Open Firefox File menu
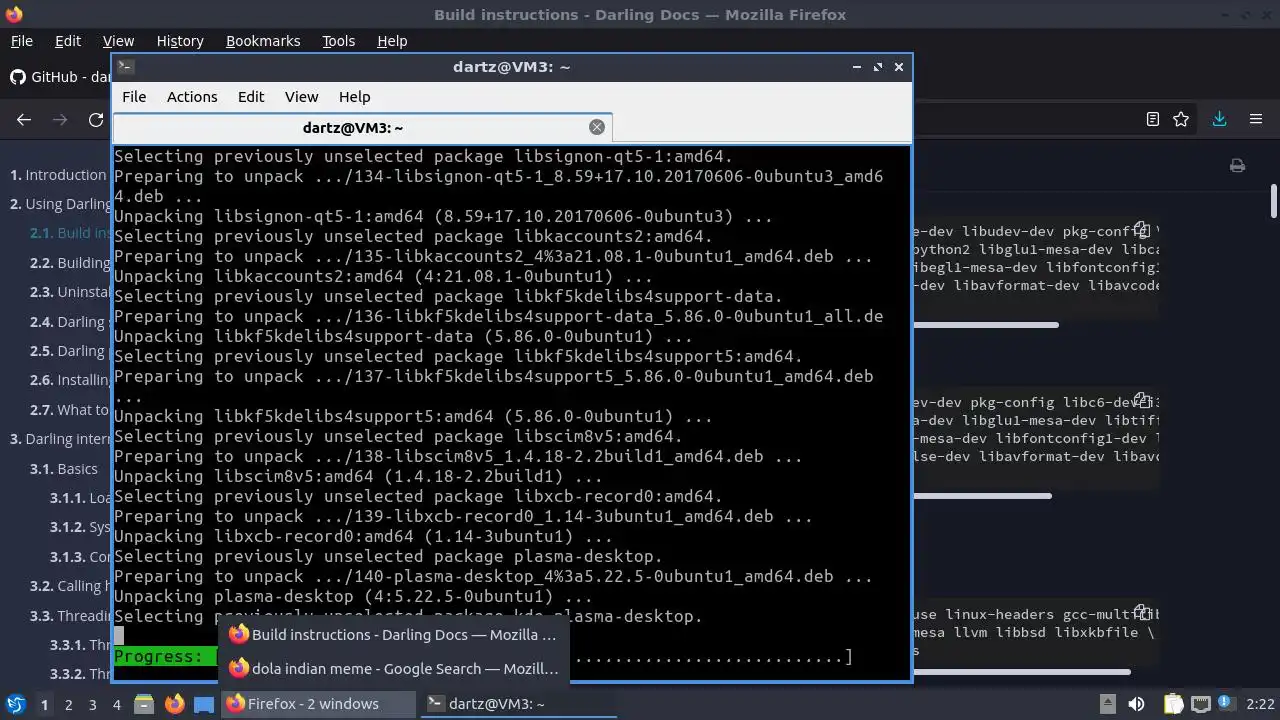Viewport: 1280px width, 720px height. click(21, 41)
